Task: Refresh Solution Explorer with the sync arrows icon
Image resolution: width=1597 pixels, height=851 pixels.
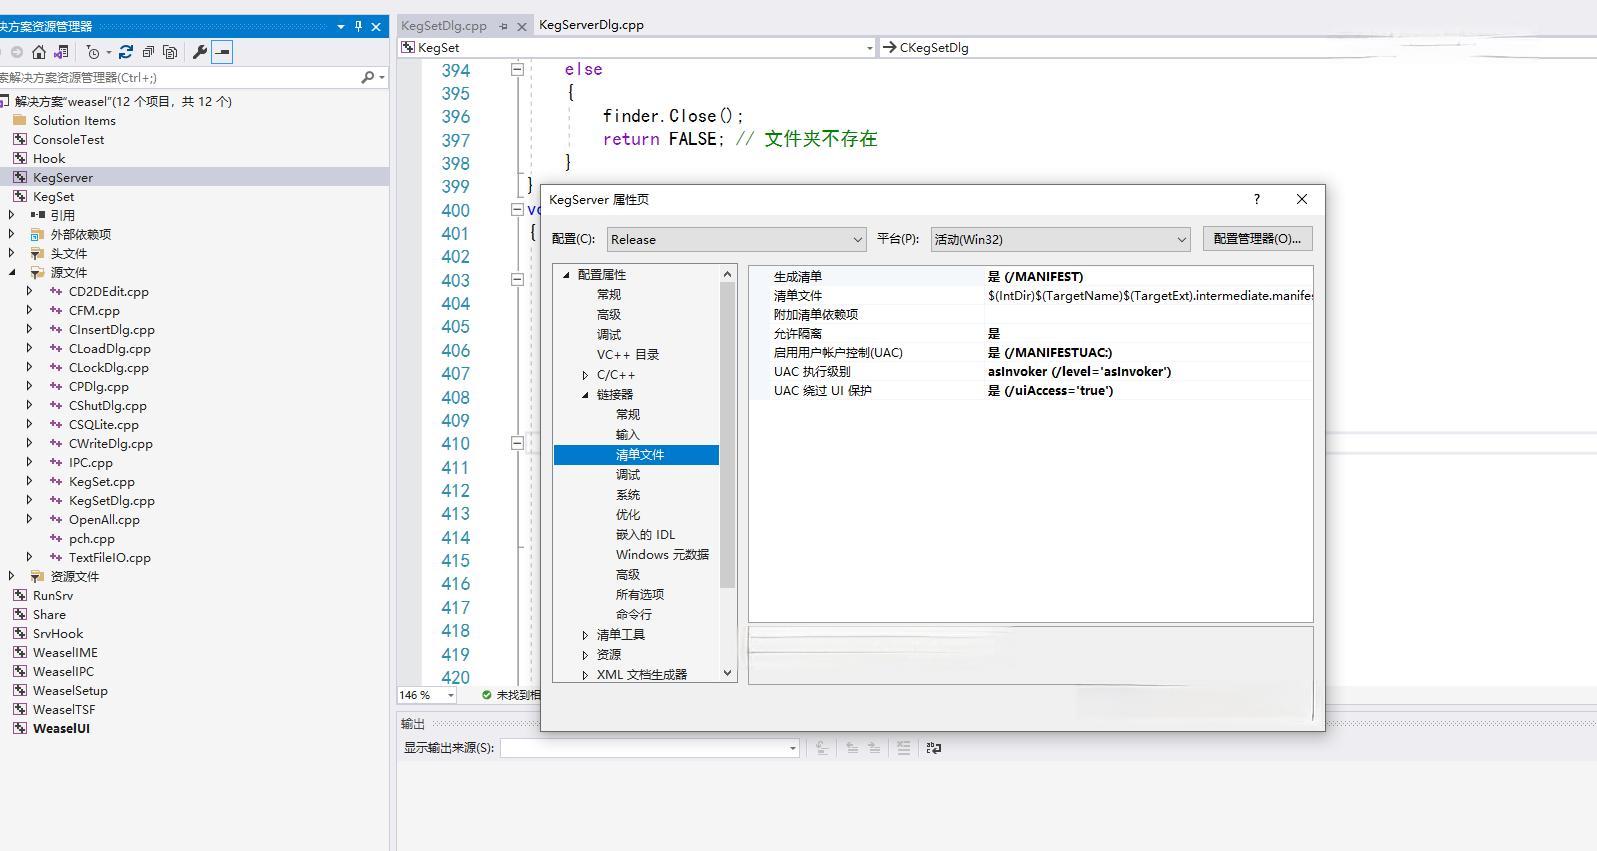Action: (x=125, y=52)
